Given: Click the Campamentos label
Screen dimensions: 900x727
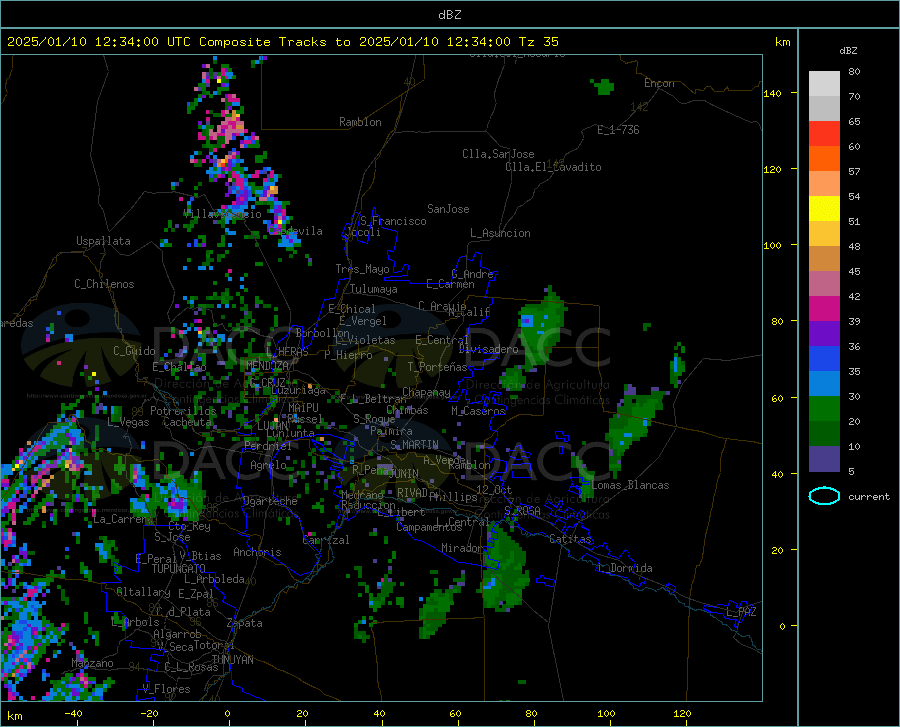Looking at the screenshot, I should point(429,527).
